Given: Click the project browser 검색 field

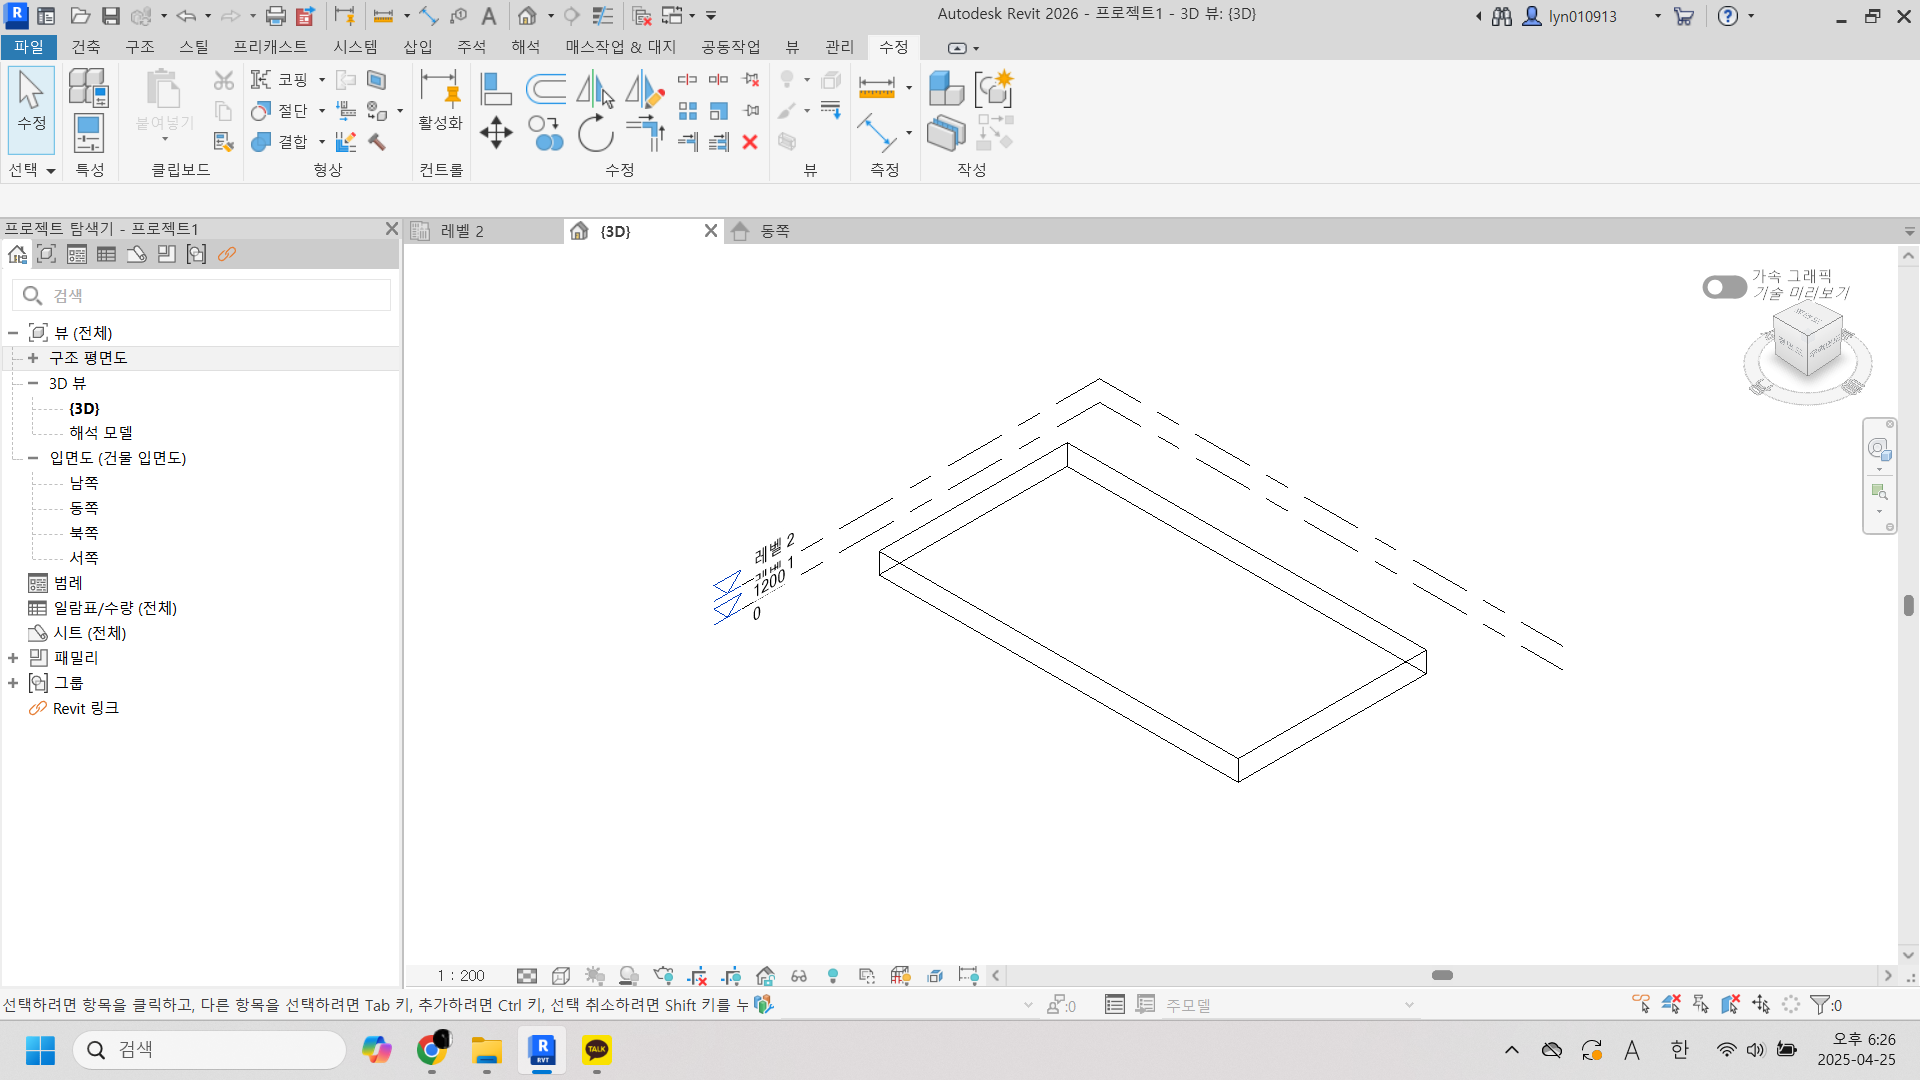Looking at the screenshot, I should [210, 295].
